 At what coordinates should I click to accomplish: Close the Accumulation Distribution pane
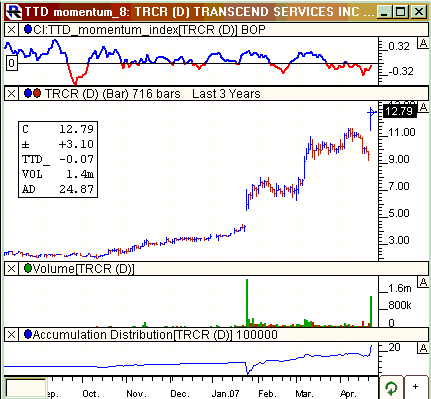[x=11, y=334]
